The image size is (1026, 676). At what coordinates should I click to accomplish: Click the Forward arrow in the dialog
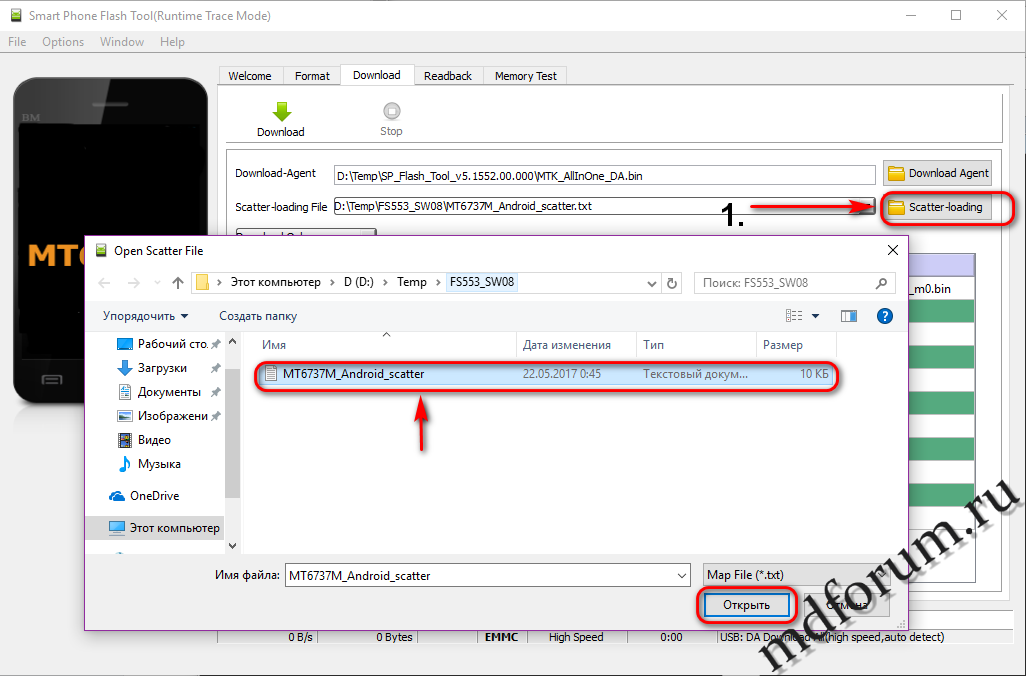(x=133, y=283)
